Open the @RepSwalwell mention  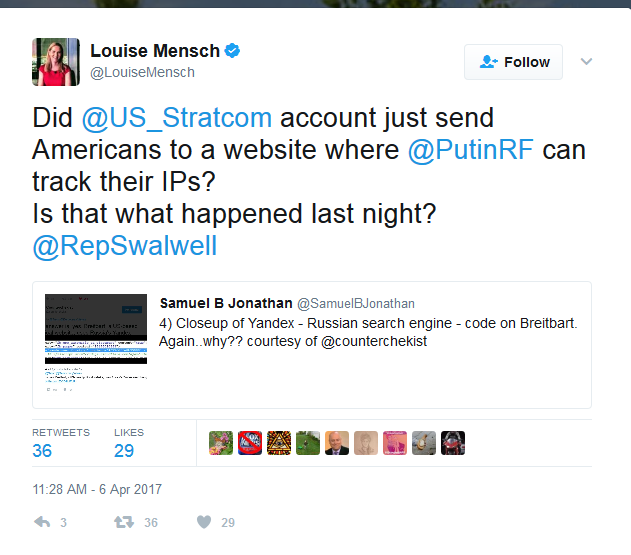125,246
